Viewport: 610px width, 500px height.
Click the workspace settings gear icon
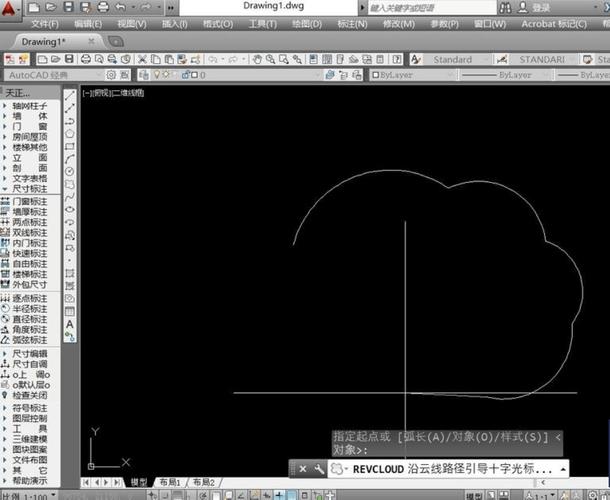(x=111, y=75)
